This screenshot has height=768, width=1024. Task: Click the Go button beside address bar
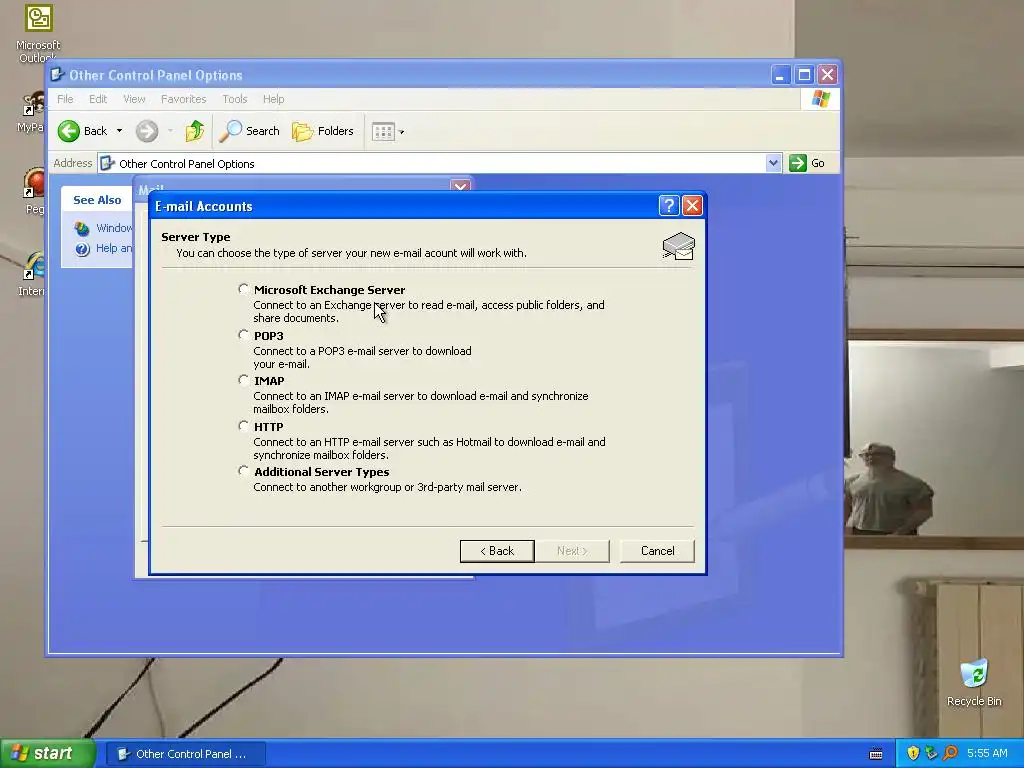pos(807,163)
